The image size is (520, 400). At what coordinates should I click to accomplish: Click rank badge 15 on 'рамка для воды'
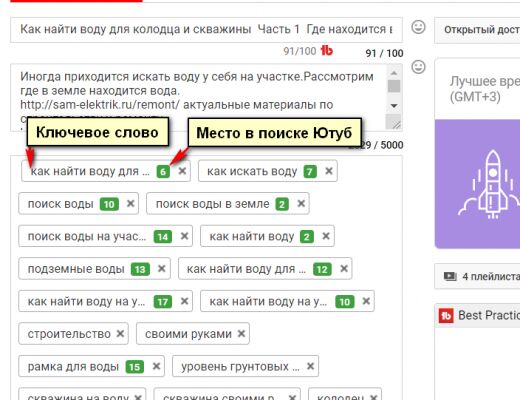[x=134, y=367]
